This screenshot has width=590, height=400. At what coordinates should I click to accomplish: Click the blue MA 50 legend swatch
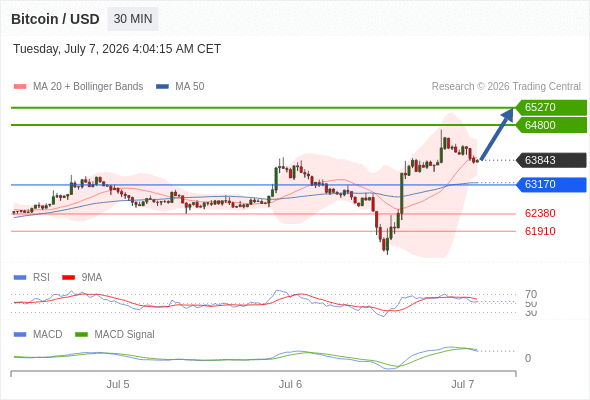[162, 87]
